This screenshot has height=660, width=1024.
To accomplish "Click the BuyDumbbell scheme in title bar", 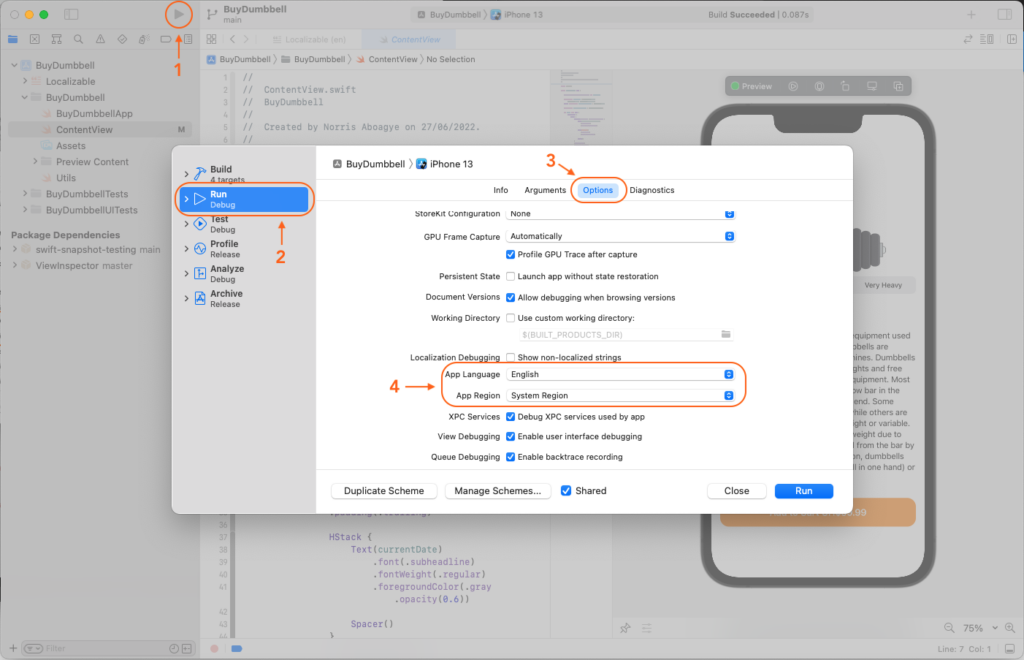I will [449, 14].
